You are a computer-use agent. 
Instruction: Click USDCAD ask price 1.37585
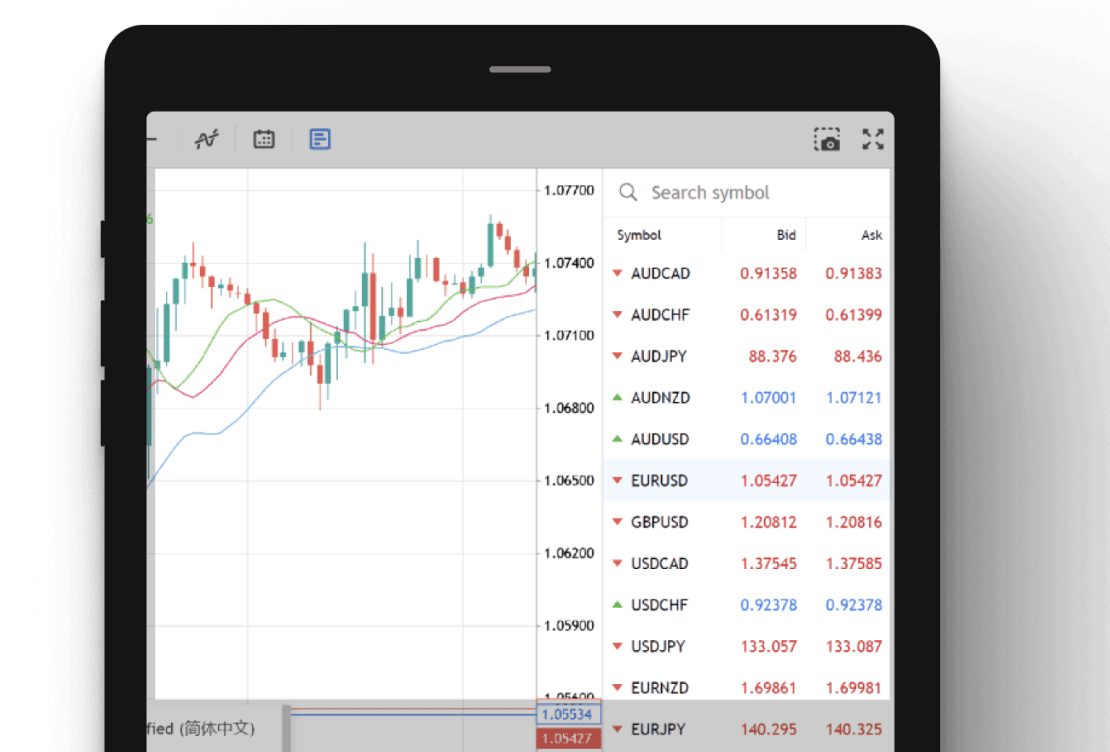click(x=854, y=564)
